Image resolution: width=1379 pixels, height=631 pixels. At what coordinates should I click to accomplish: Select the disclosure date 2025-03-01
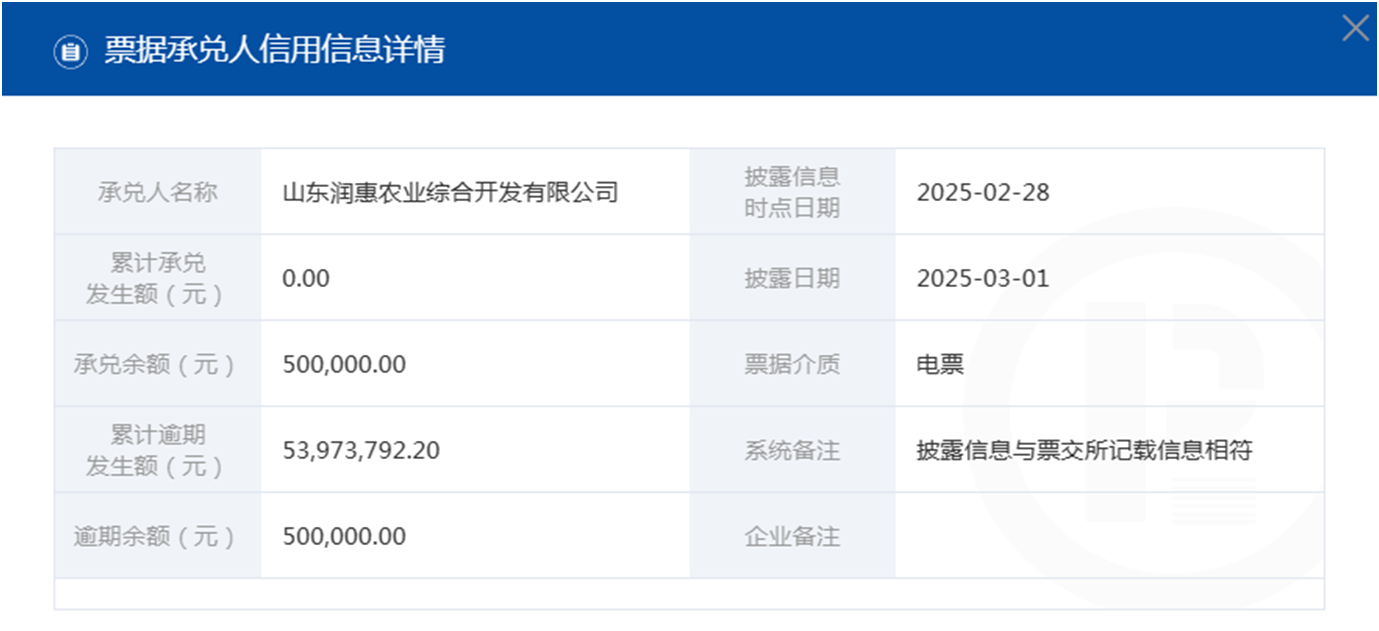click(x=983, y=278)
